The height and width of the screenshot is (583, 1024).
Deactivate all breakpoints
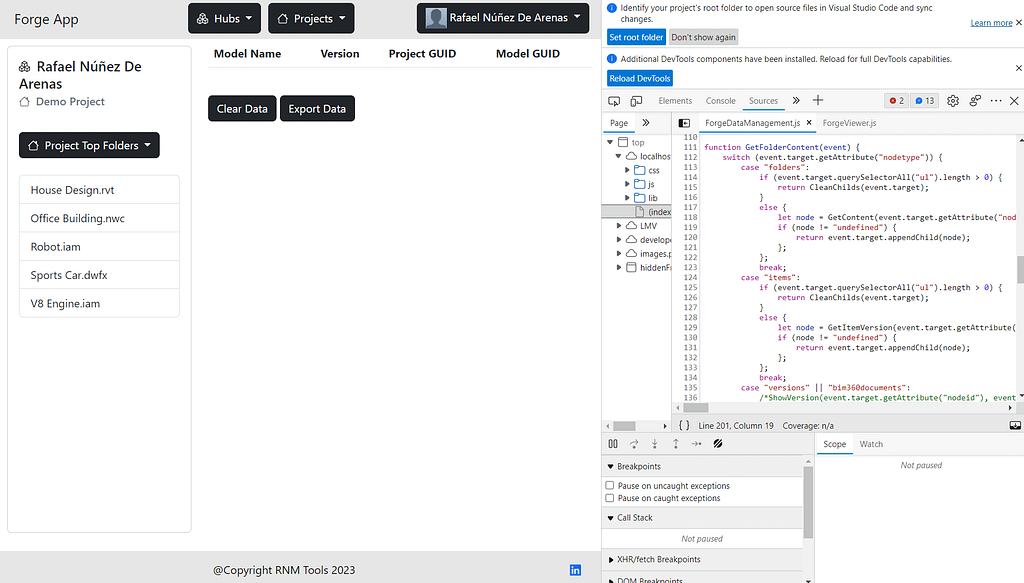(x=718, y=444)
